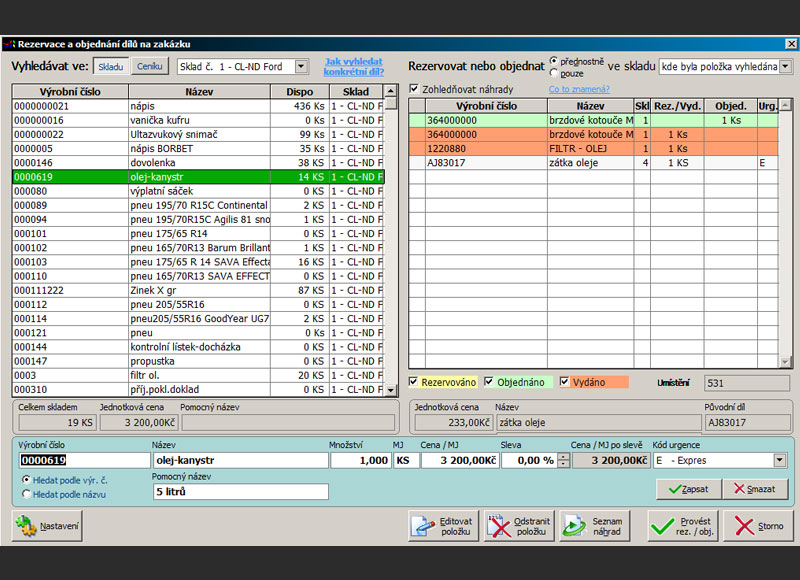
Task: Sort the stock list by Výrobní číslo header
Action: point(70,92)
